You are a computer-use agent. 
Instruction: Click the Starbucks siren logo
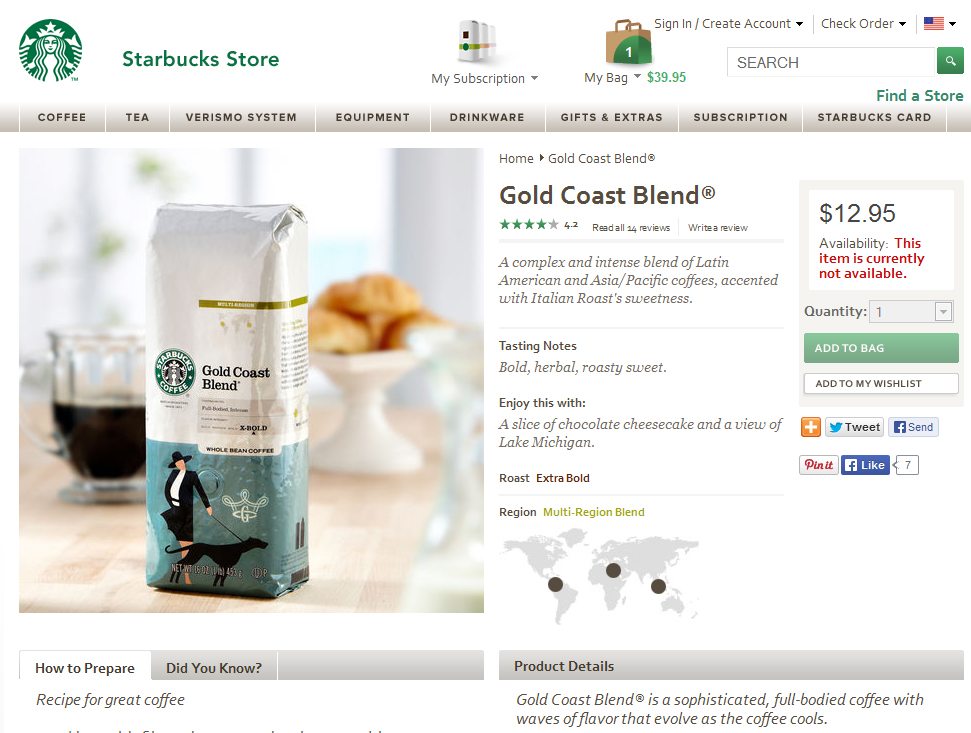[x=50, y=50]
